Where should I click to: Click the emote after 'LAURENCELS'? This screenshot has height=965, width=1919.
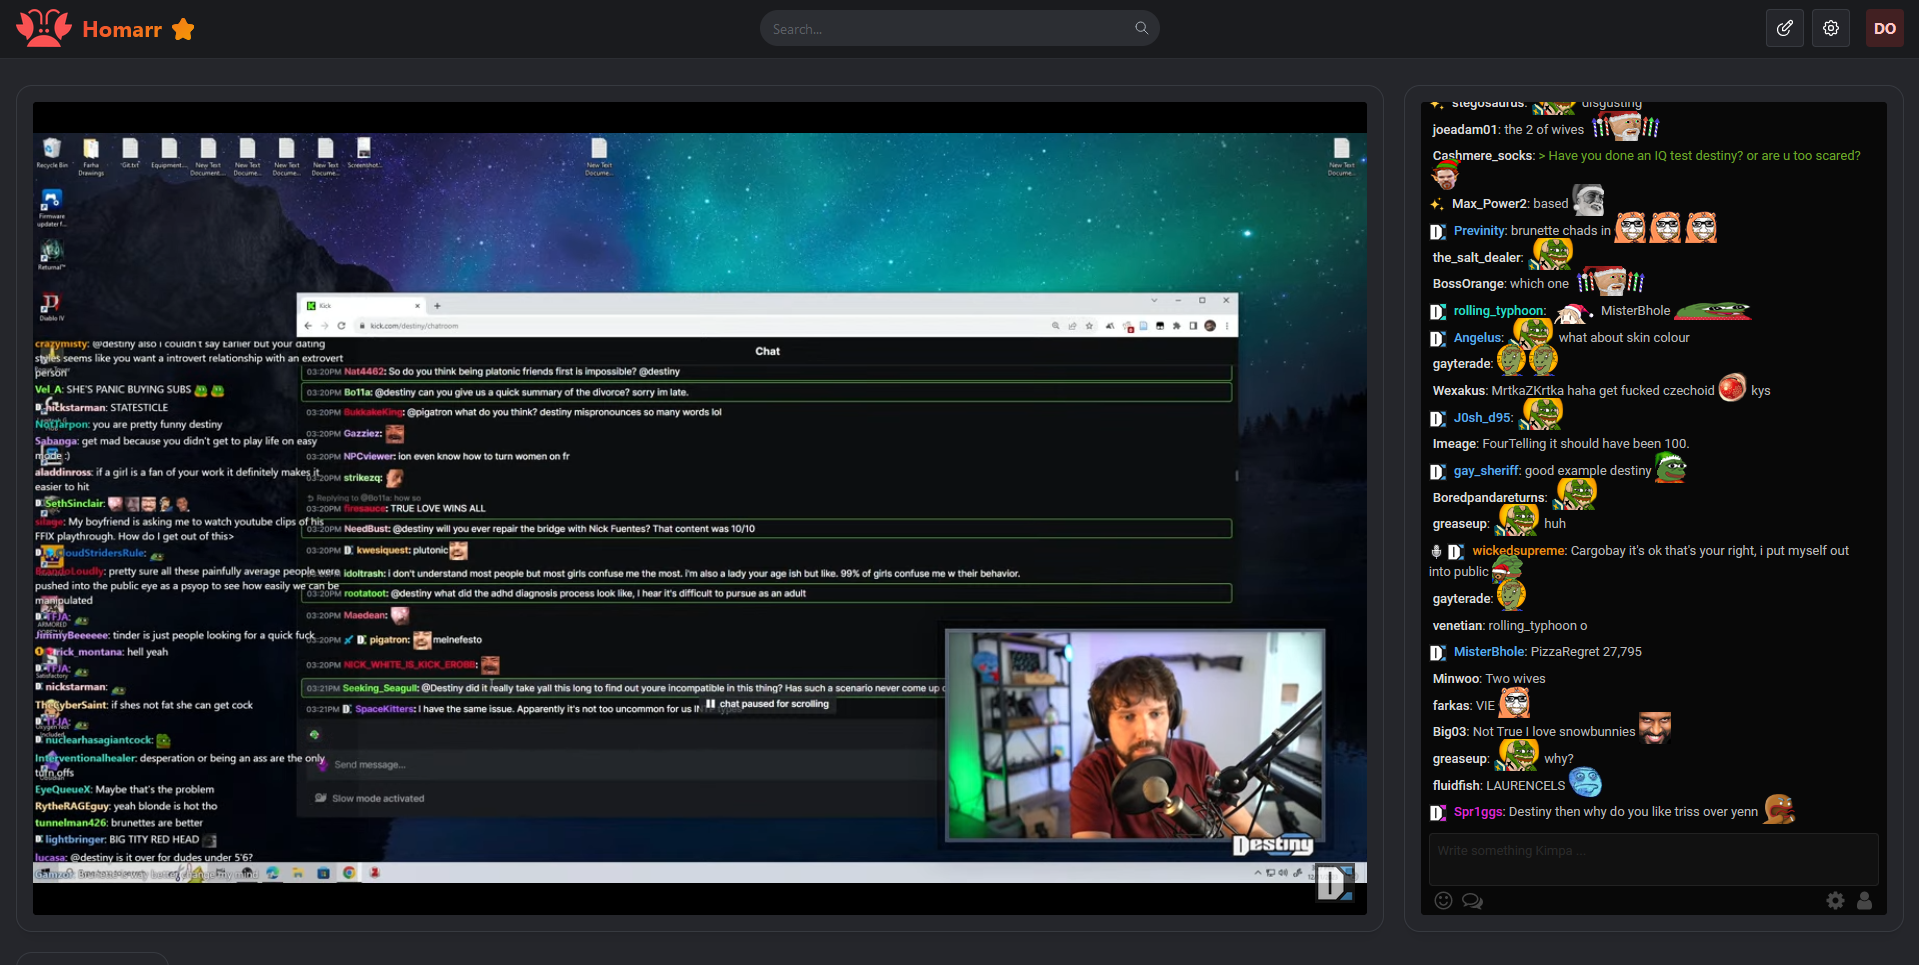(1585, 782)
